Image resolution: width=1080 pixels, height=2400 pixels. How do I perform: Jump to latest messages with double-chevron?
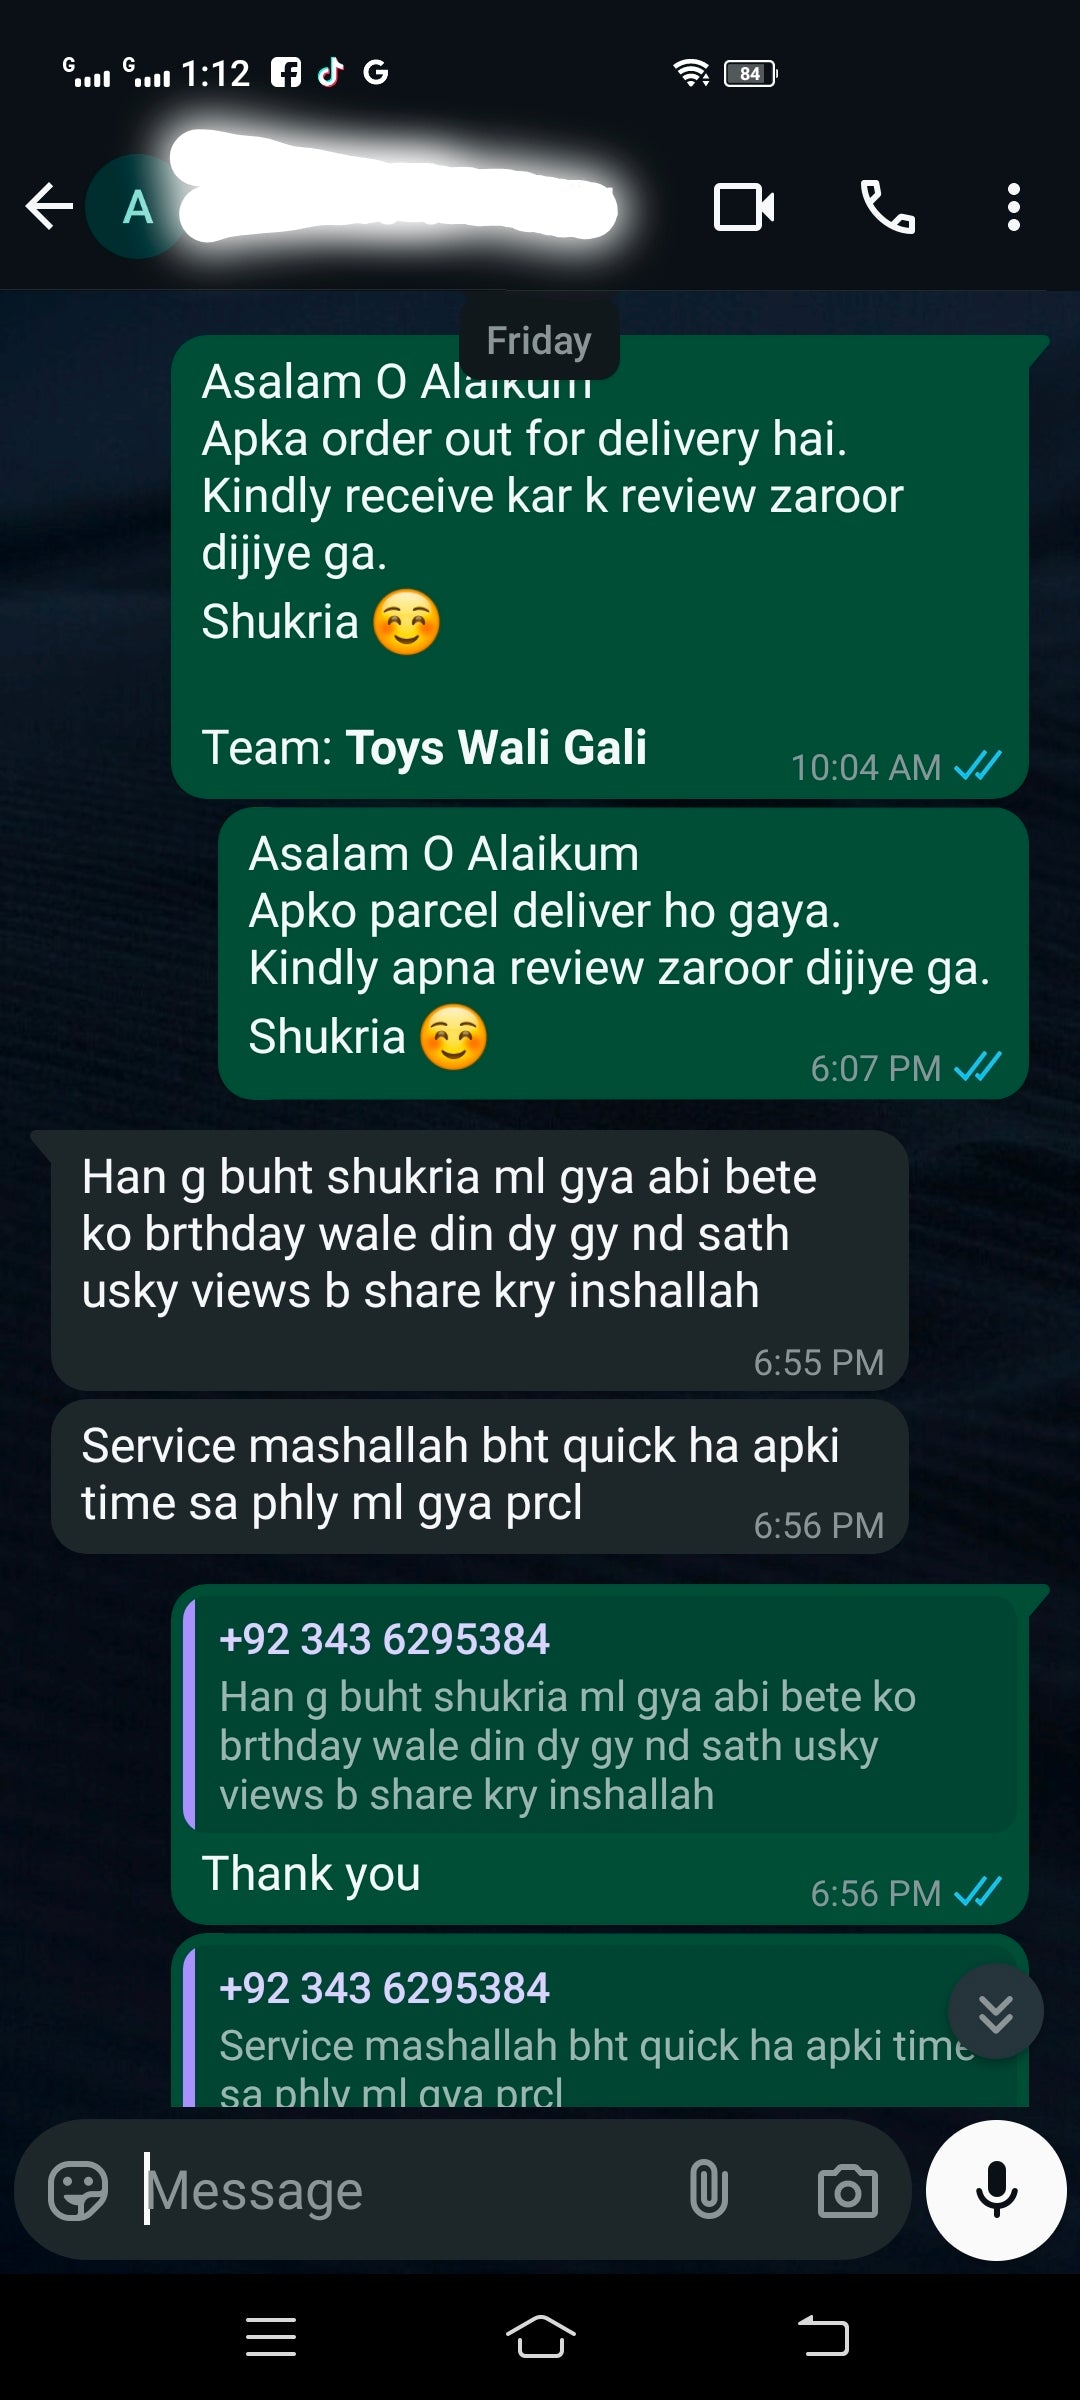pyautogui.click(x=996, y=2012)
